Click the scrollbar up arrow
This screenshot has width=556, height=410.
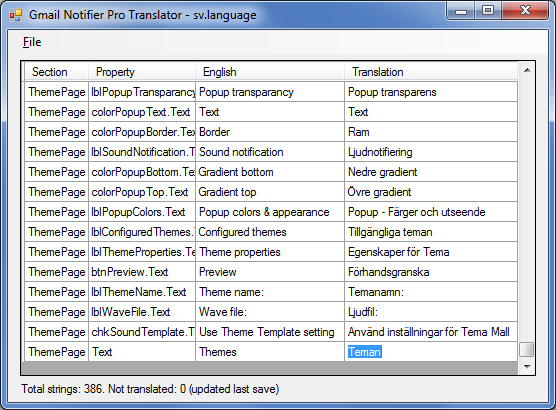tap(527, 70)
